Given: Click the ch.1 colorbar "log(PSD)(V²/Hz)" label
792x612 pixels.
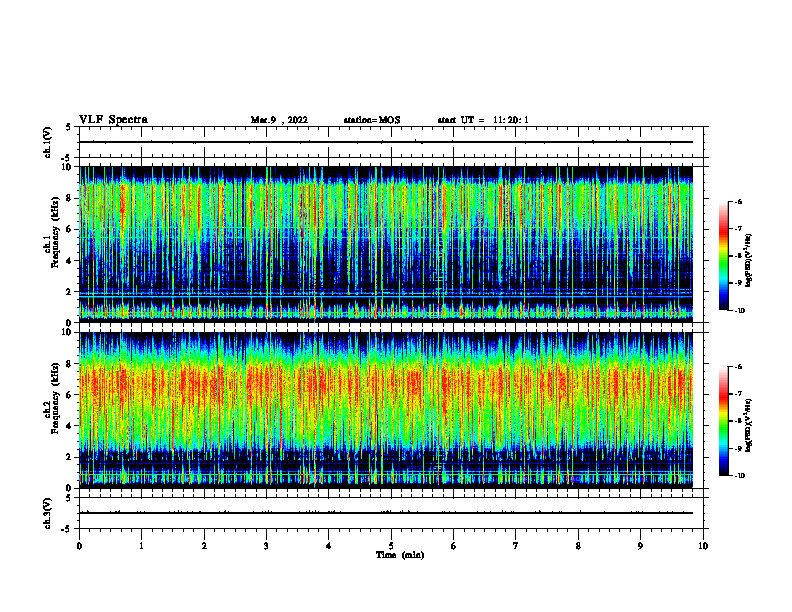Looking at the screenshot, I should [x=749, y=261].
